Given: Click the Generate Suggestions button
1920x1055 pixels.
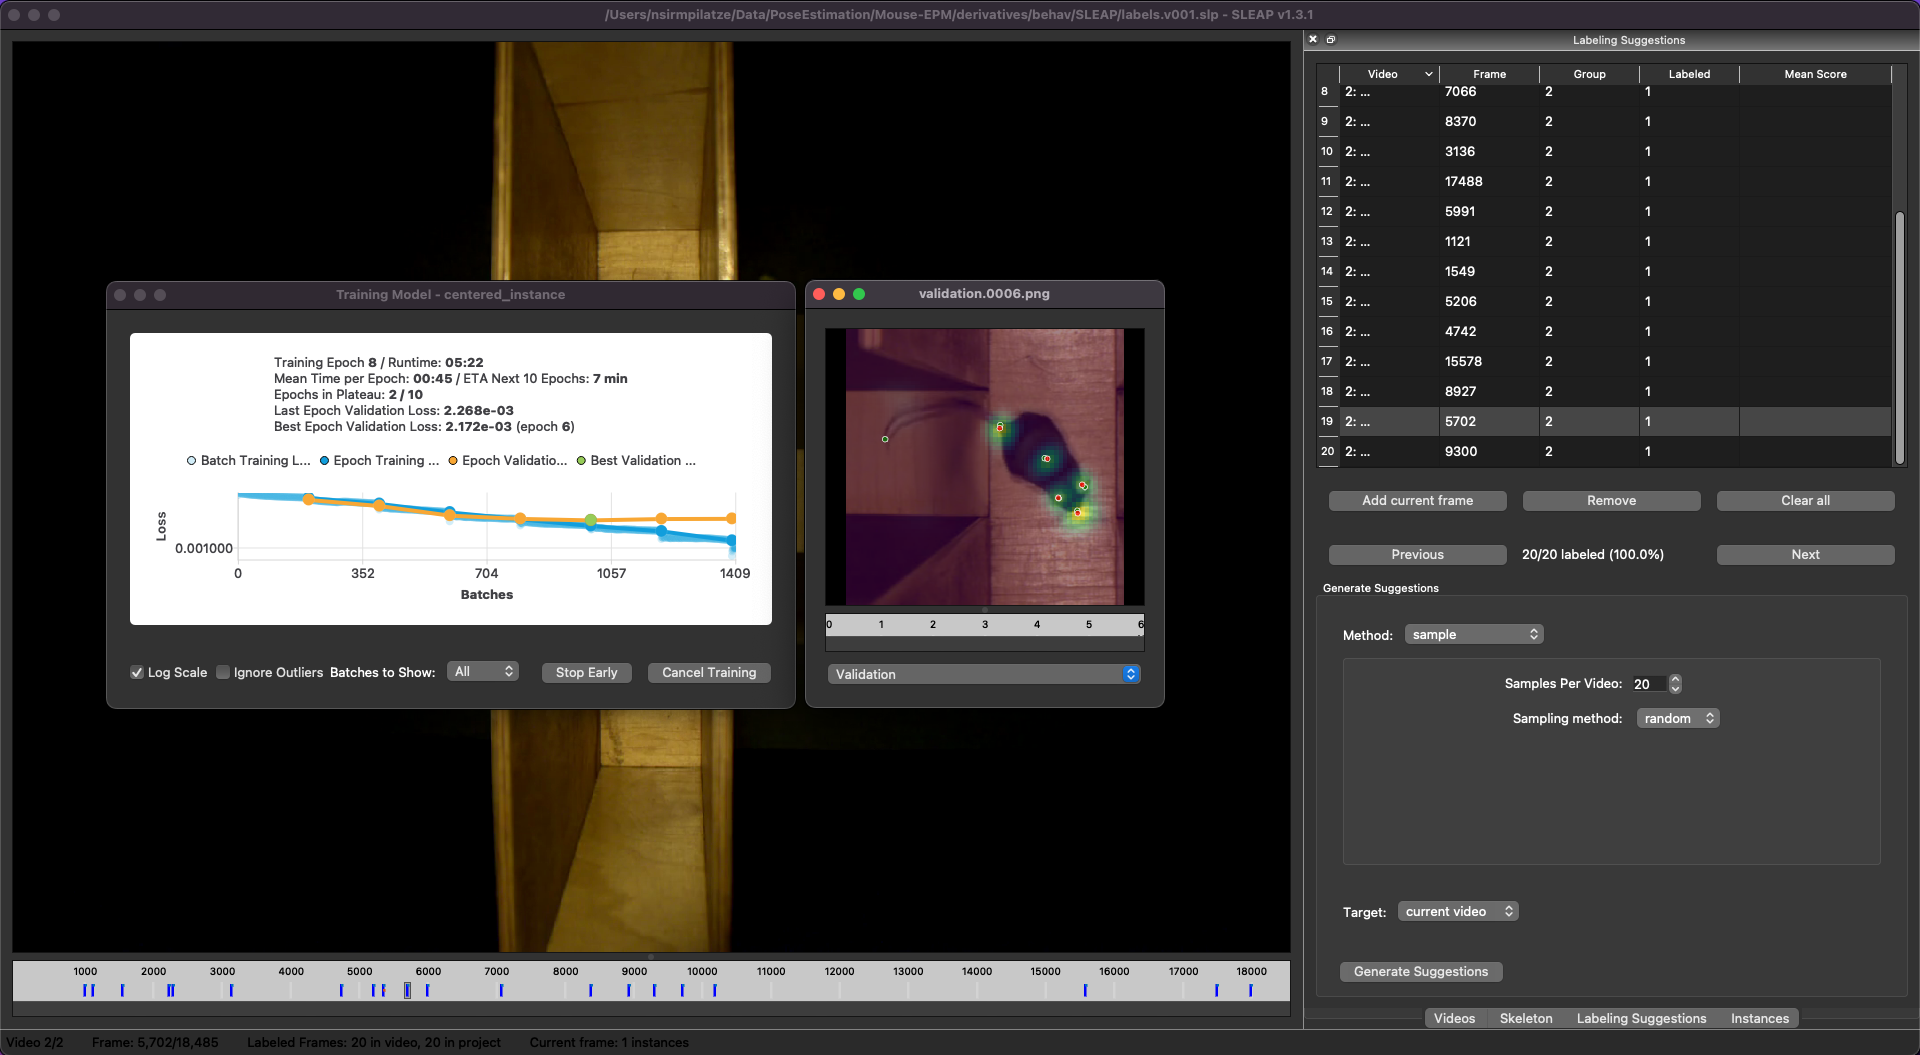Looking at the screenshot, I should [x=1420, y=972].
